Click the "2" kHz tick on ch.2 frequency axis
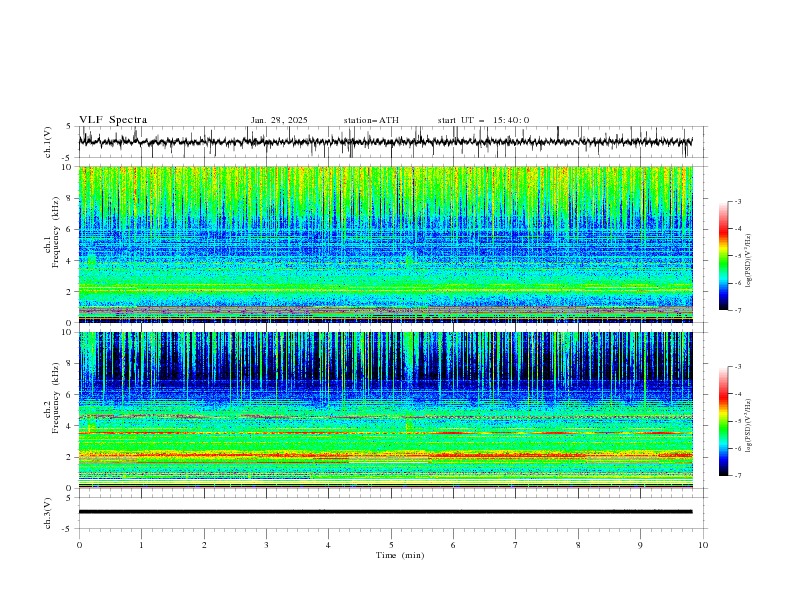Screen dimensions: 792x612 click(x=71, y=457)
